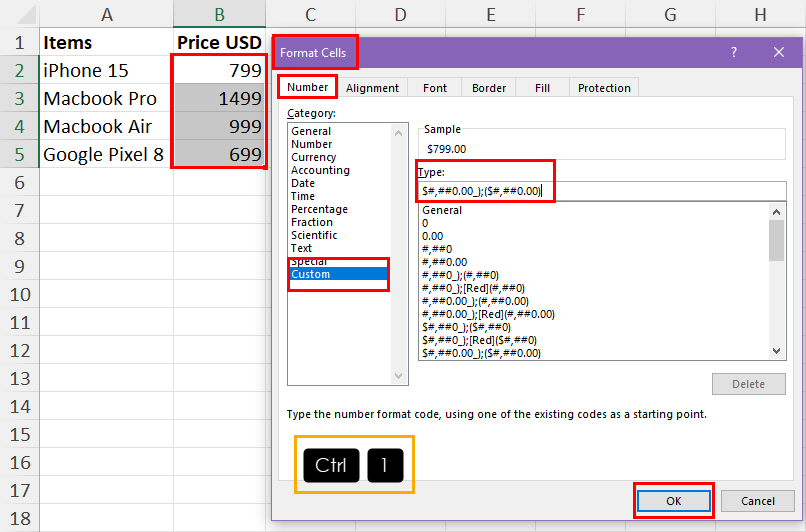
Task: Select the Scientific category
Action: point(314,235)
